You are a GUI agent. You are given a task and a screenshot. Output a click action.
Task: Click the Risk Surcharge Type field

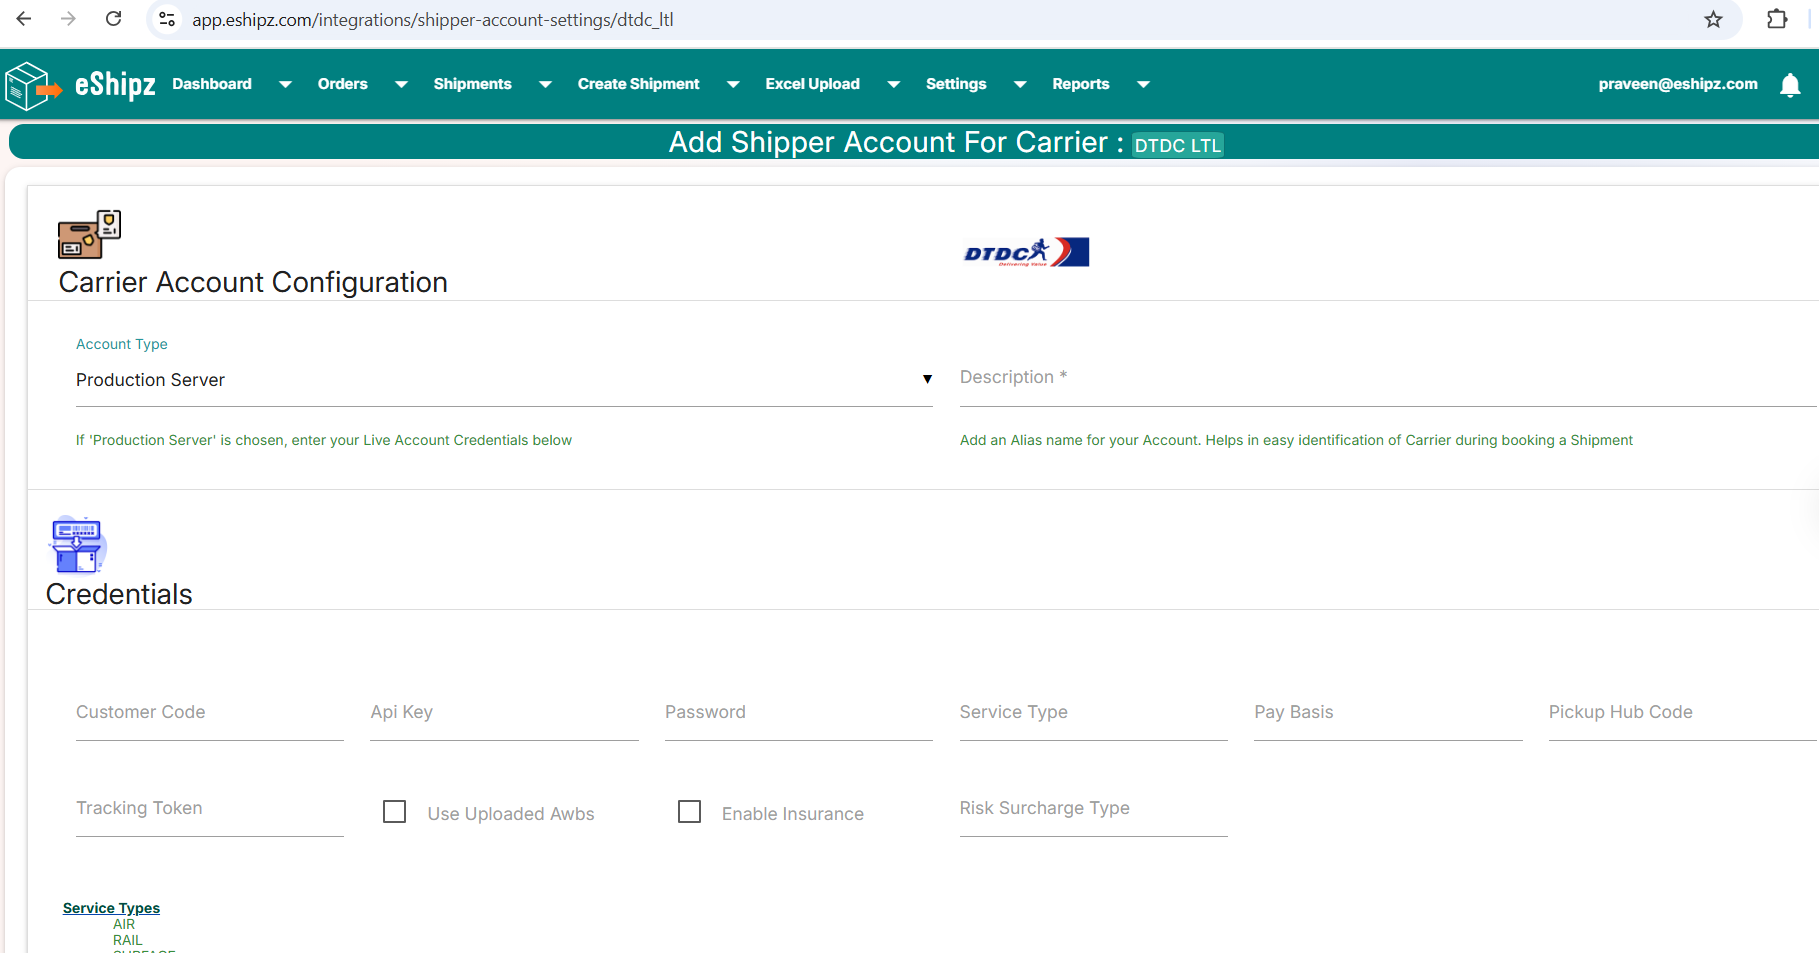click(1094, 812)
